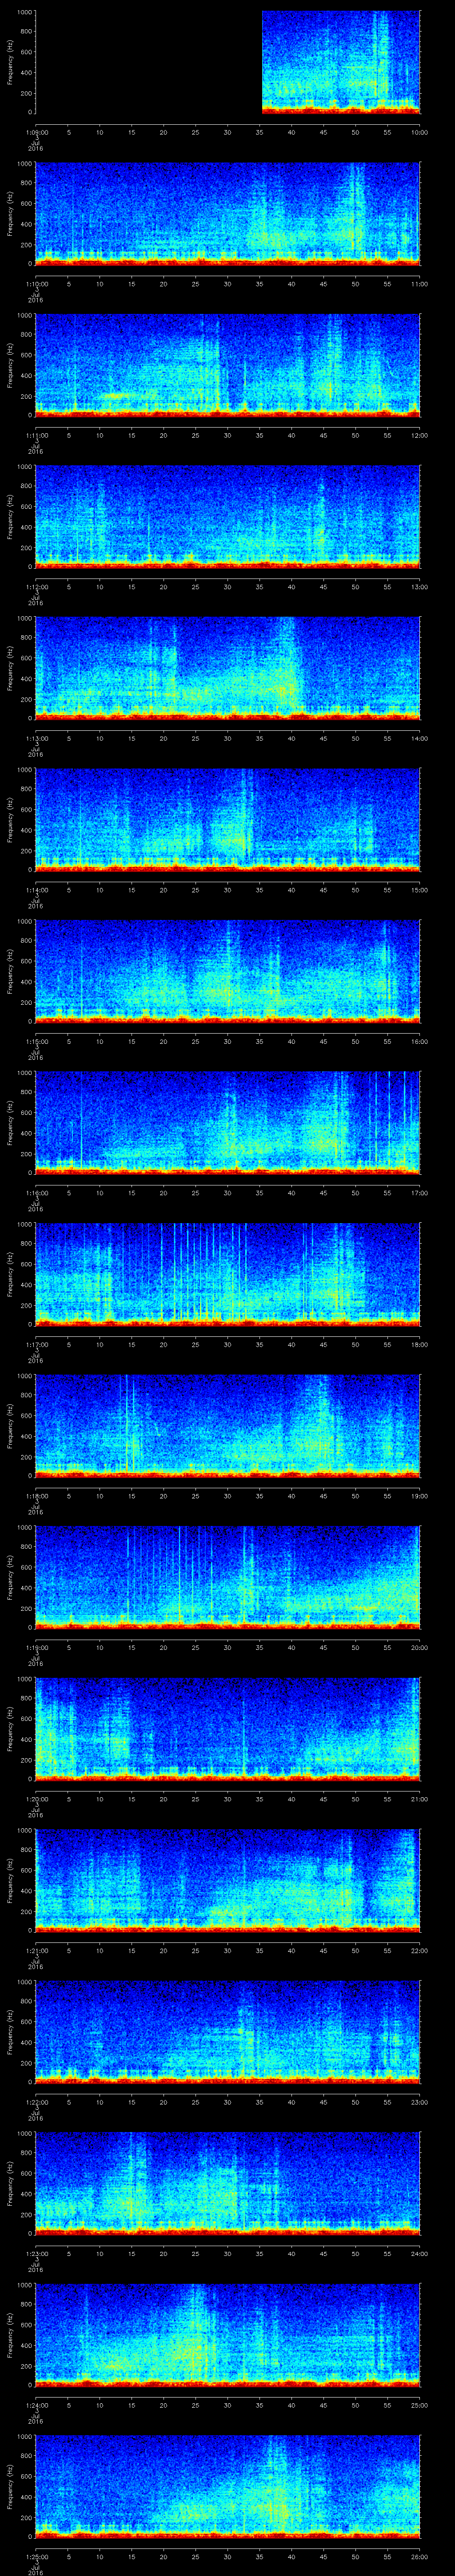Click the 1:25:00 time axis label
The image size is (455, 2576).
[35, 2555]
